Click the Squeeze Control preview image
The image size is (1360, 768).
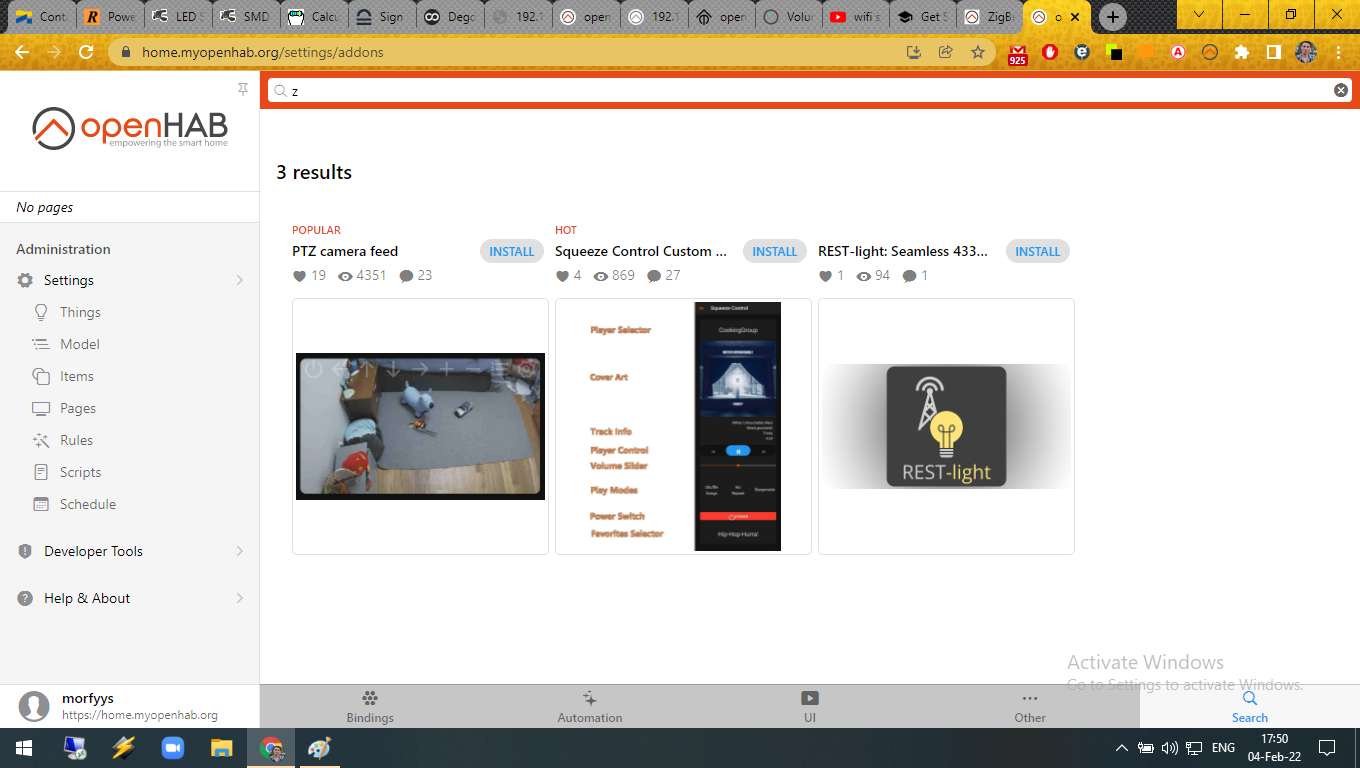coord(683,426)
